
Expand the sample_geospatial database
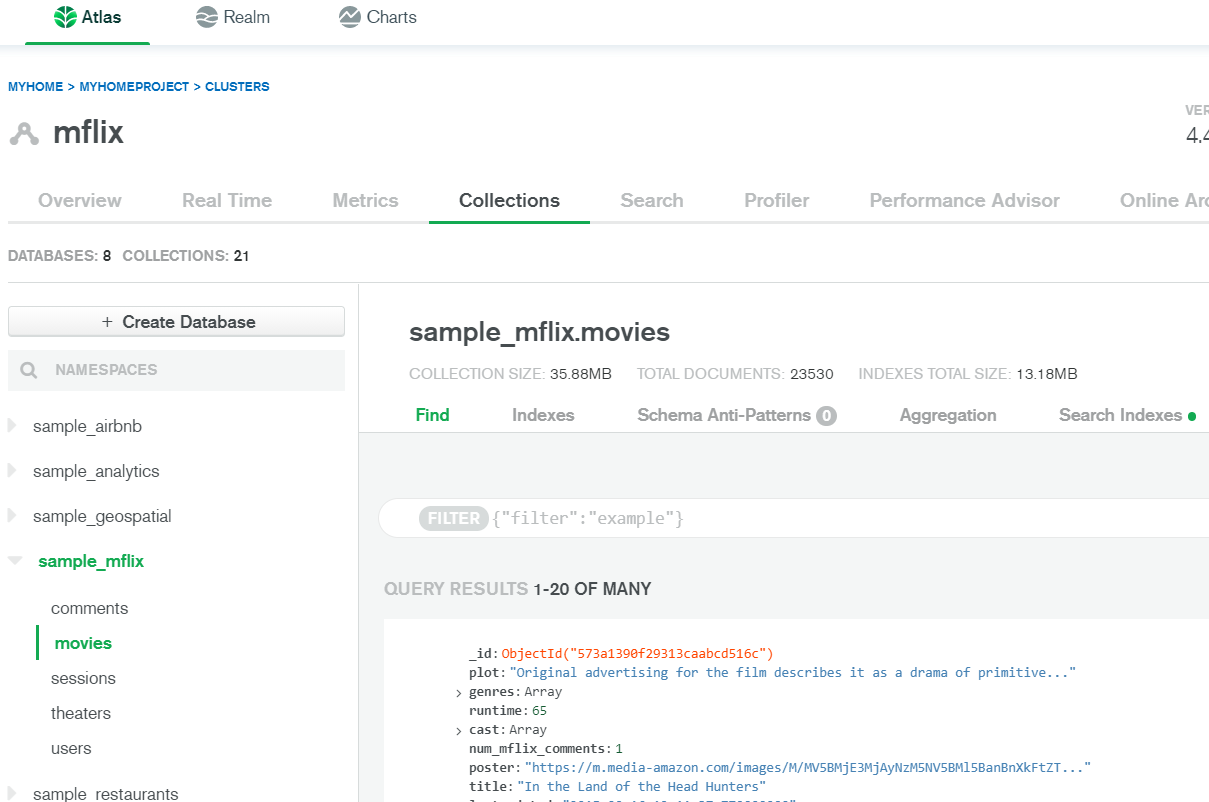click(14, 515)
